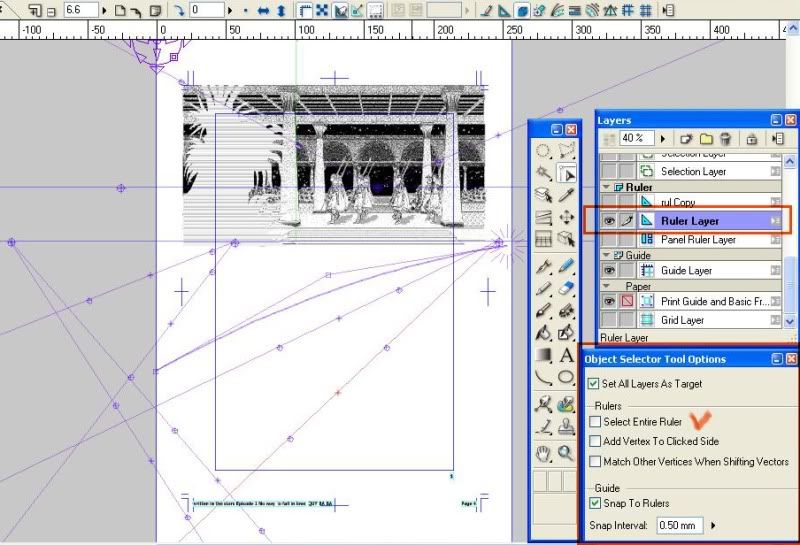Open the layer opacity 40% arrow

663,139
